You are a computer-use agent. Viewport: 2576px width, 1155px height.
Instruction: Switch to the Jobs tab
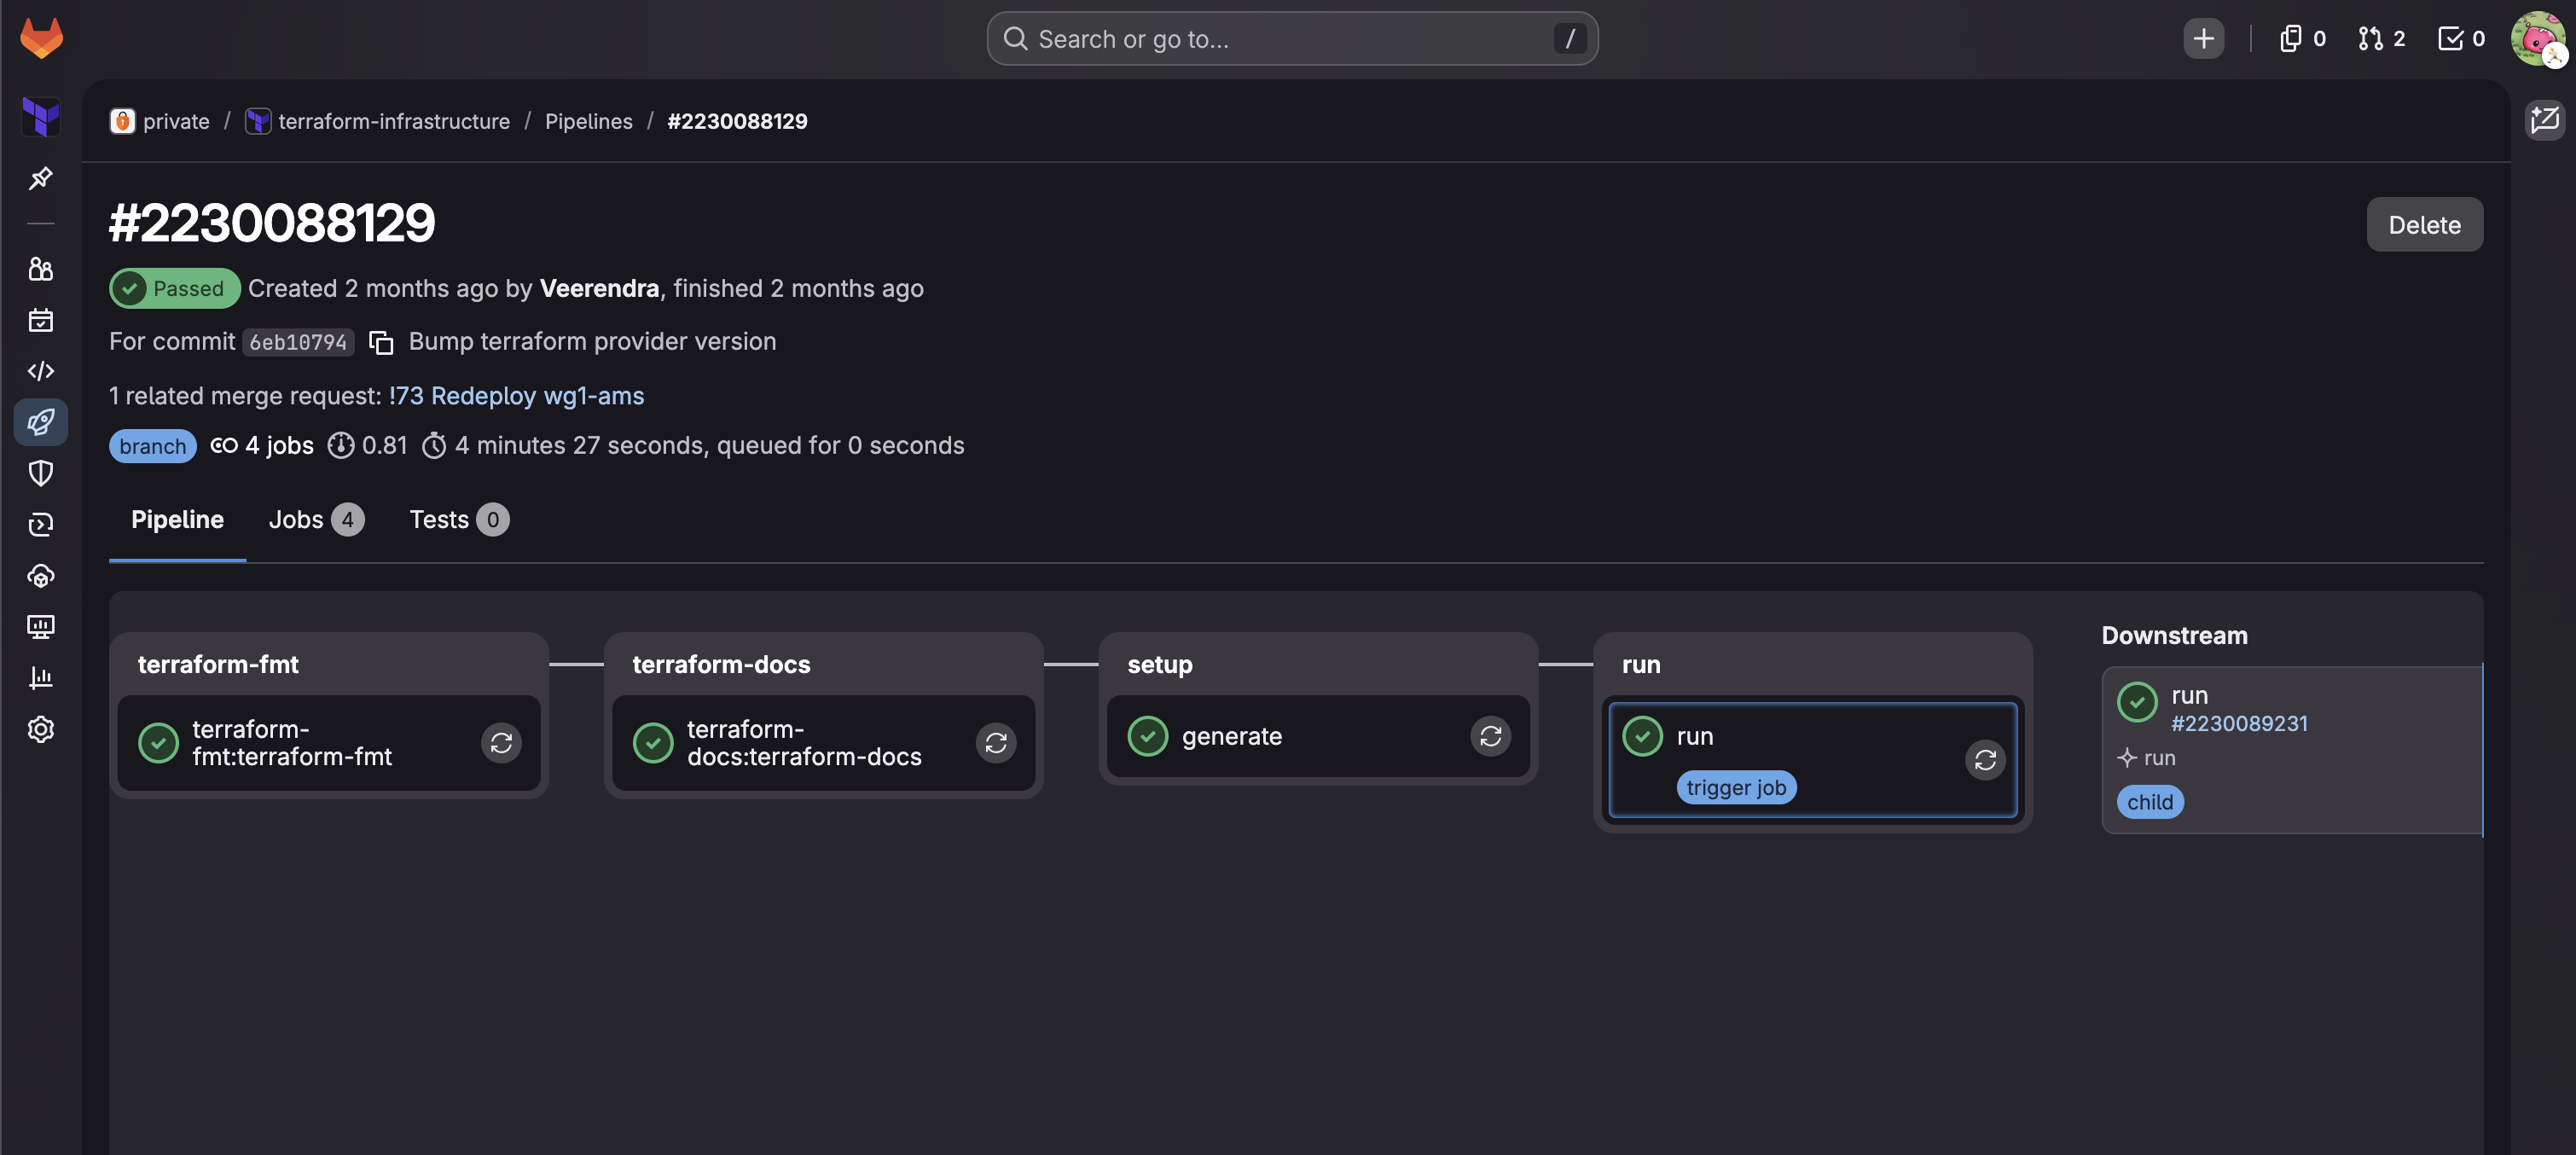pyautogui.click(x=316, y=520)
